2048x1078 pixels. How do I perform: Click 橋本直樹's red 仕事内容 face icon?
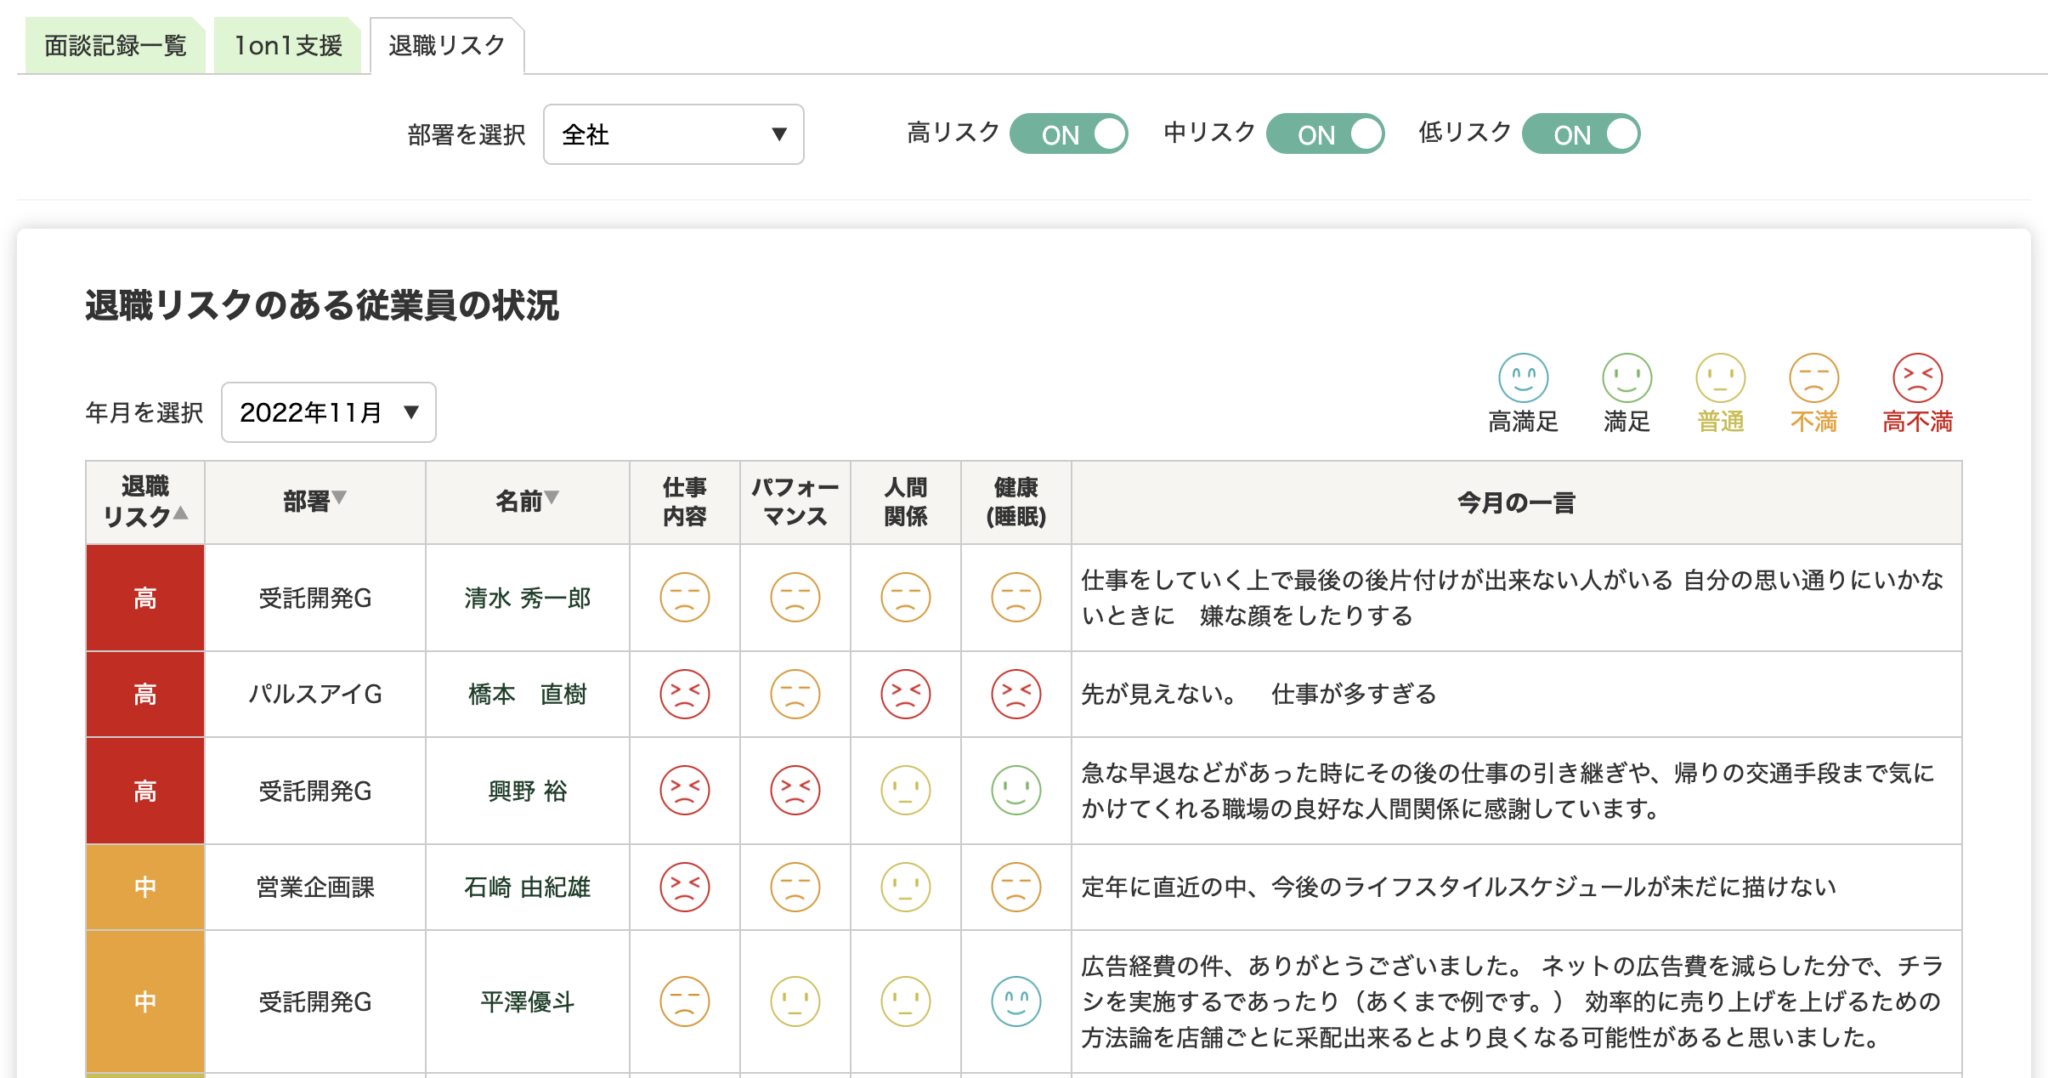click(x=684, y=694)
